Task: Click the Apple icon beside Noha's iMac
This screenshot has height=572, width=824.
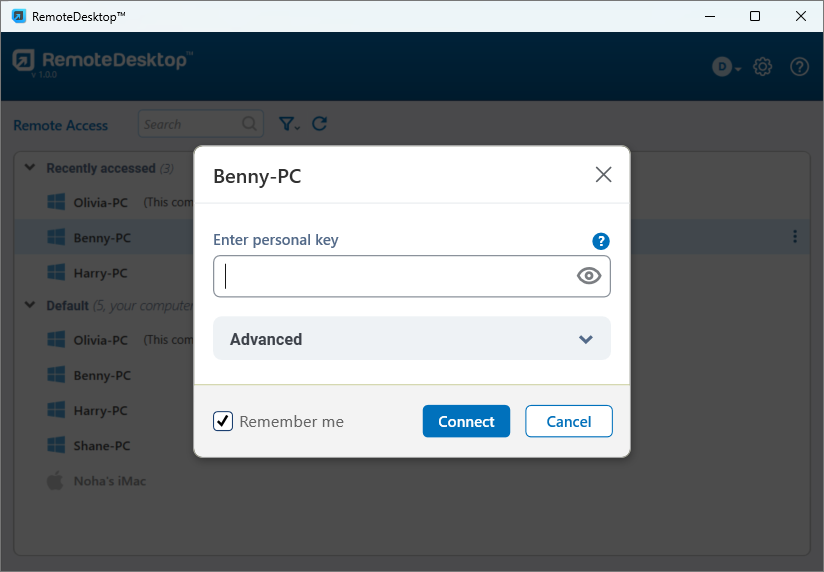Action: (x=56, y=481)
